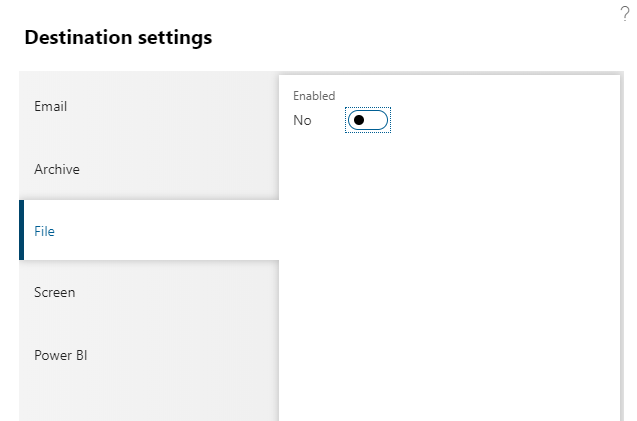
Task: Click the "Enabled" field label
Action: 313,96
